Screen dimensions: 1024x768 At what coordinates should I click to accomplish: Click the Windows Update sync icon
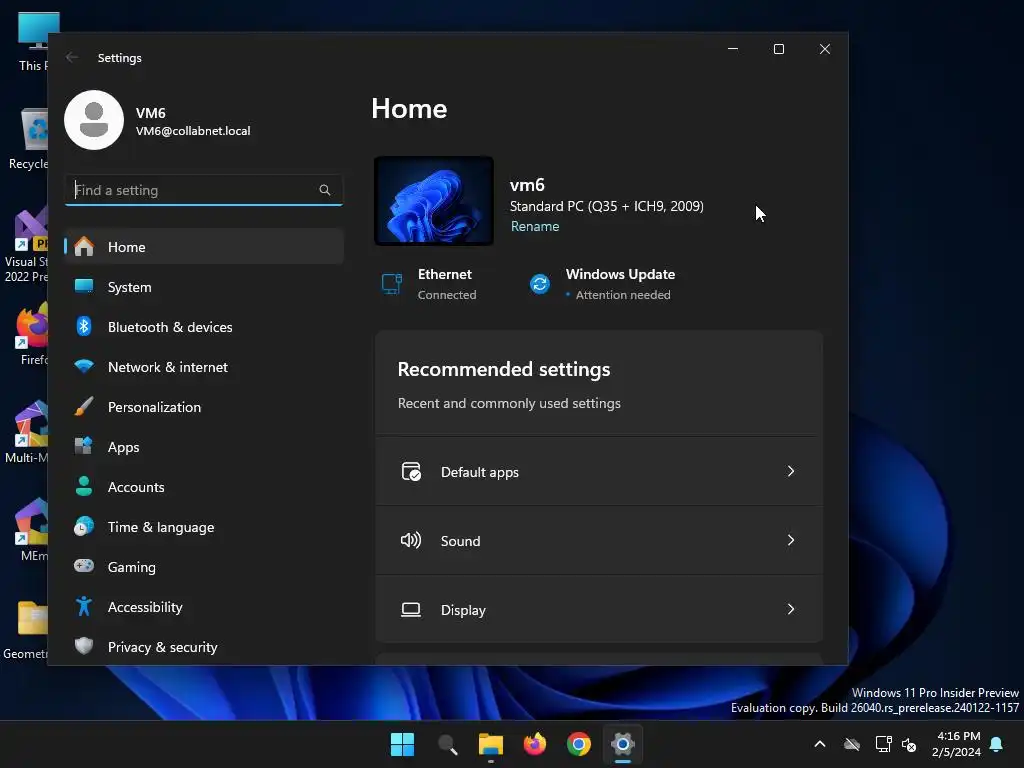pos(540,284)
